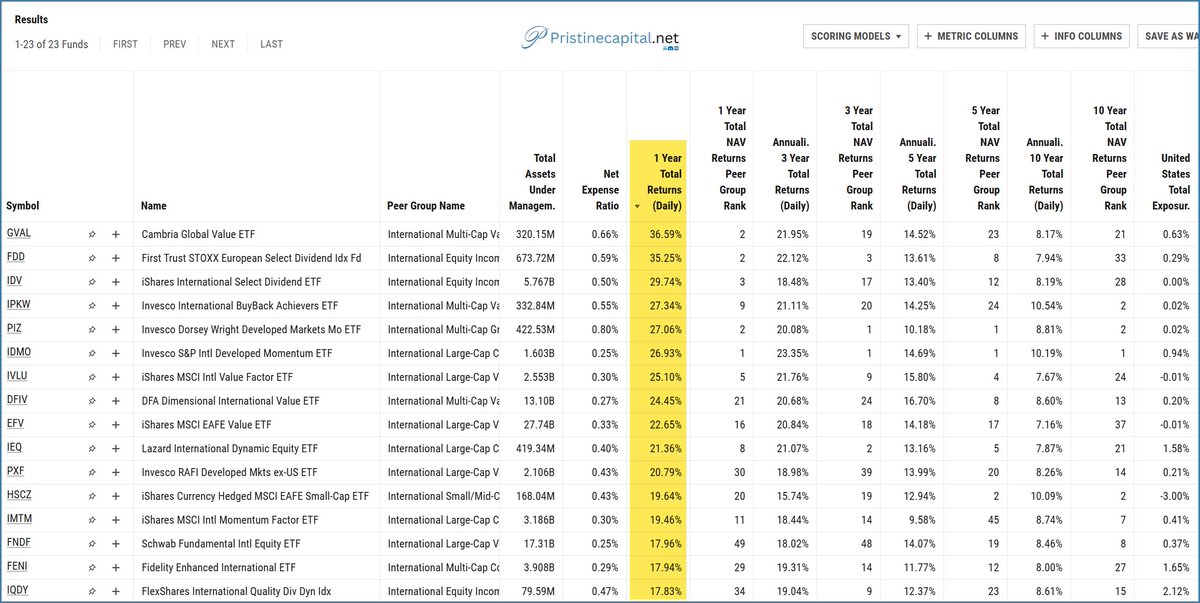This screenshot has width=1200, height=603.
Task: Toggle sort arrow on 1 Year Total Returns column
Action: 638,207
